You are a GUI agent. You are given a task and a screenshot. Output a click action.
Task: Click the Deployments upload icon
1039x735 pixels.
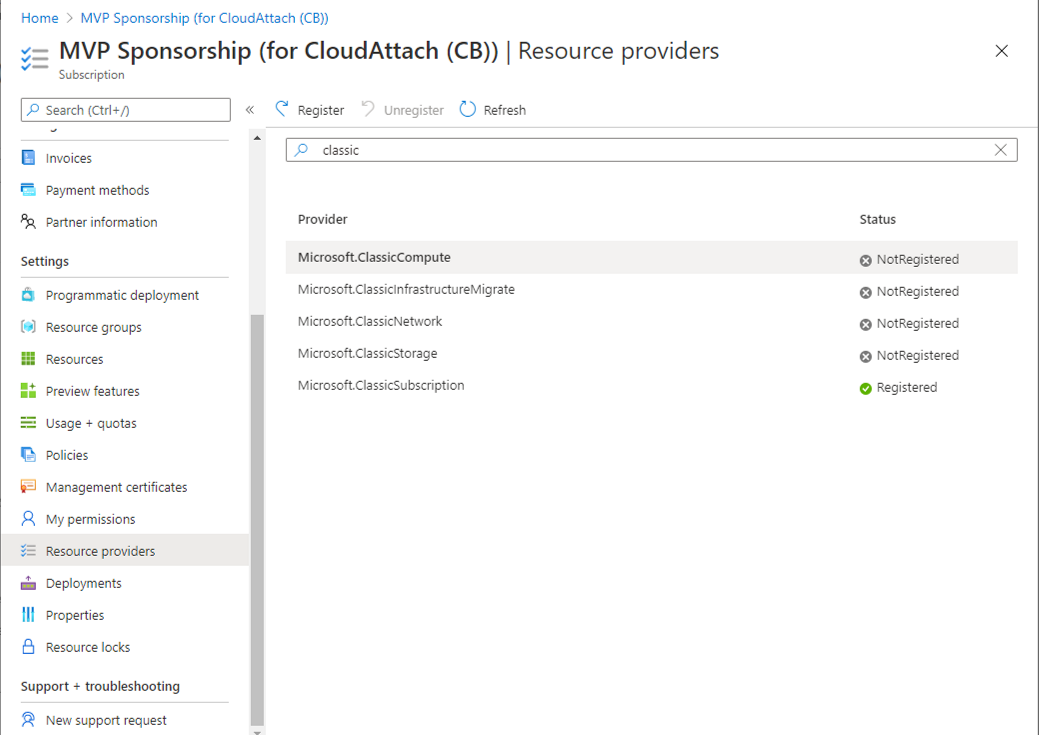point(28,583)
